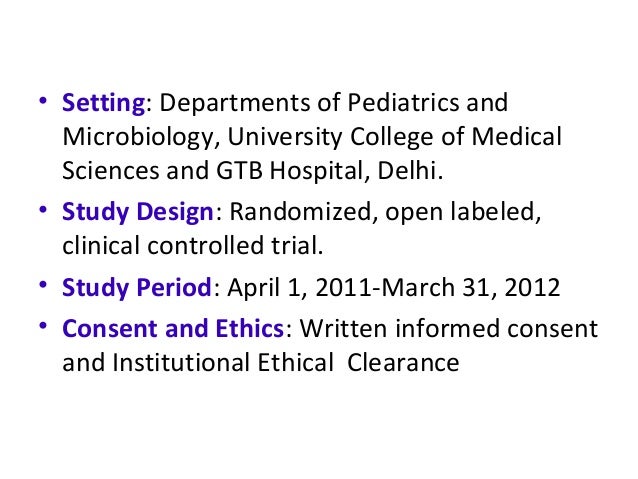Click the 'Study Period' heading

(x=137, y=288)
